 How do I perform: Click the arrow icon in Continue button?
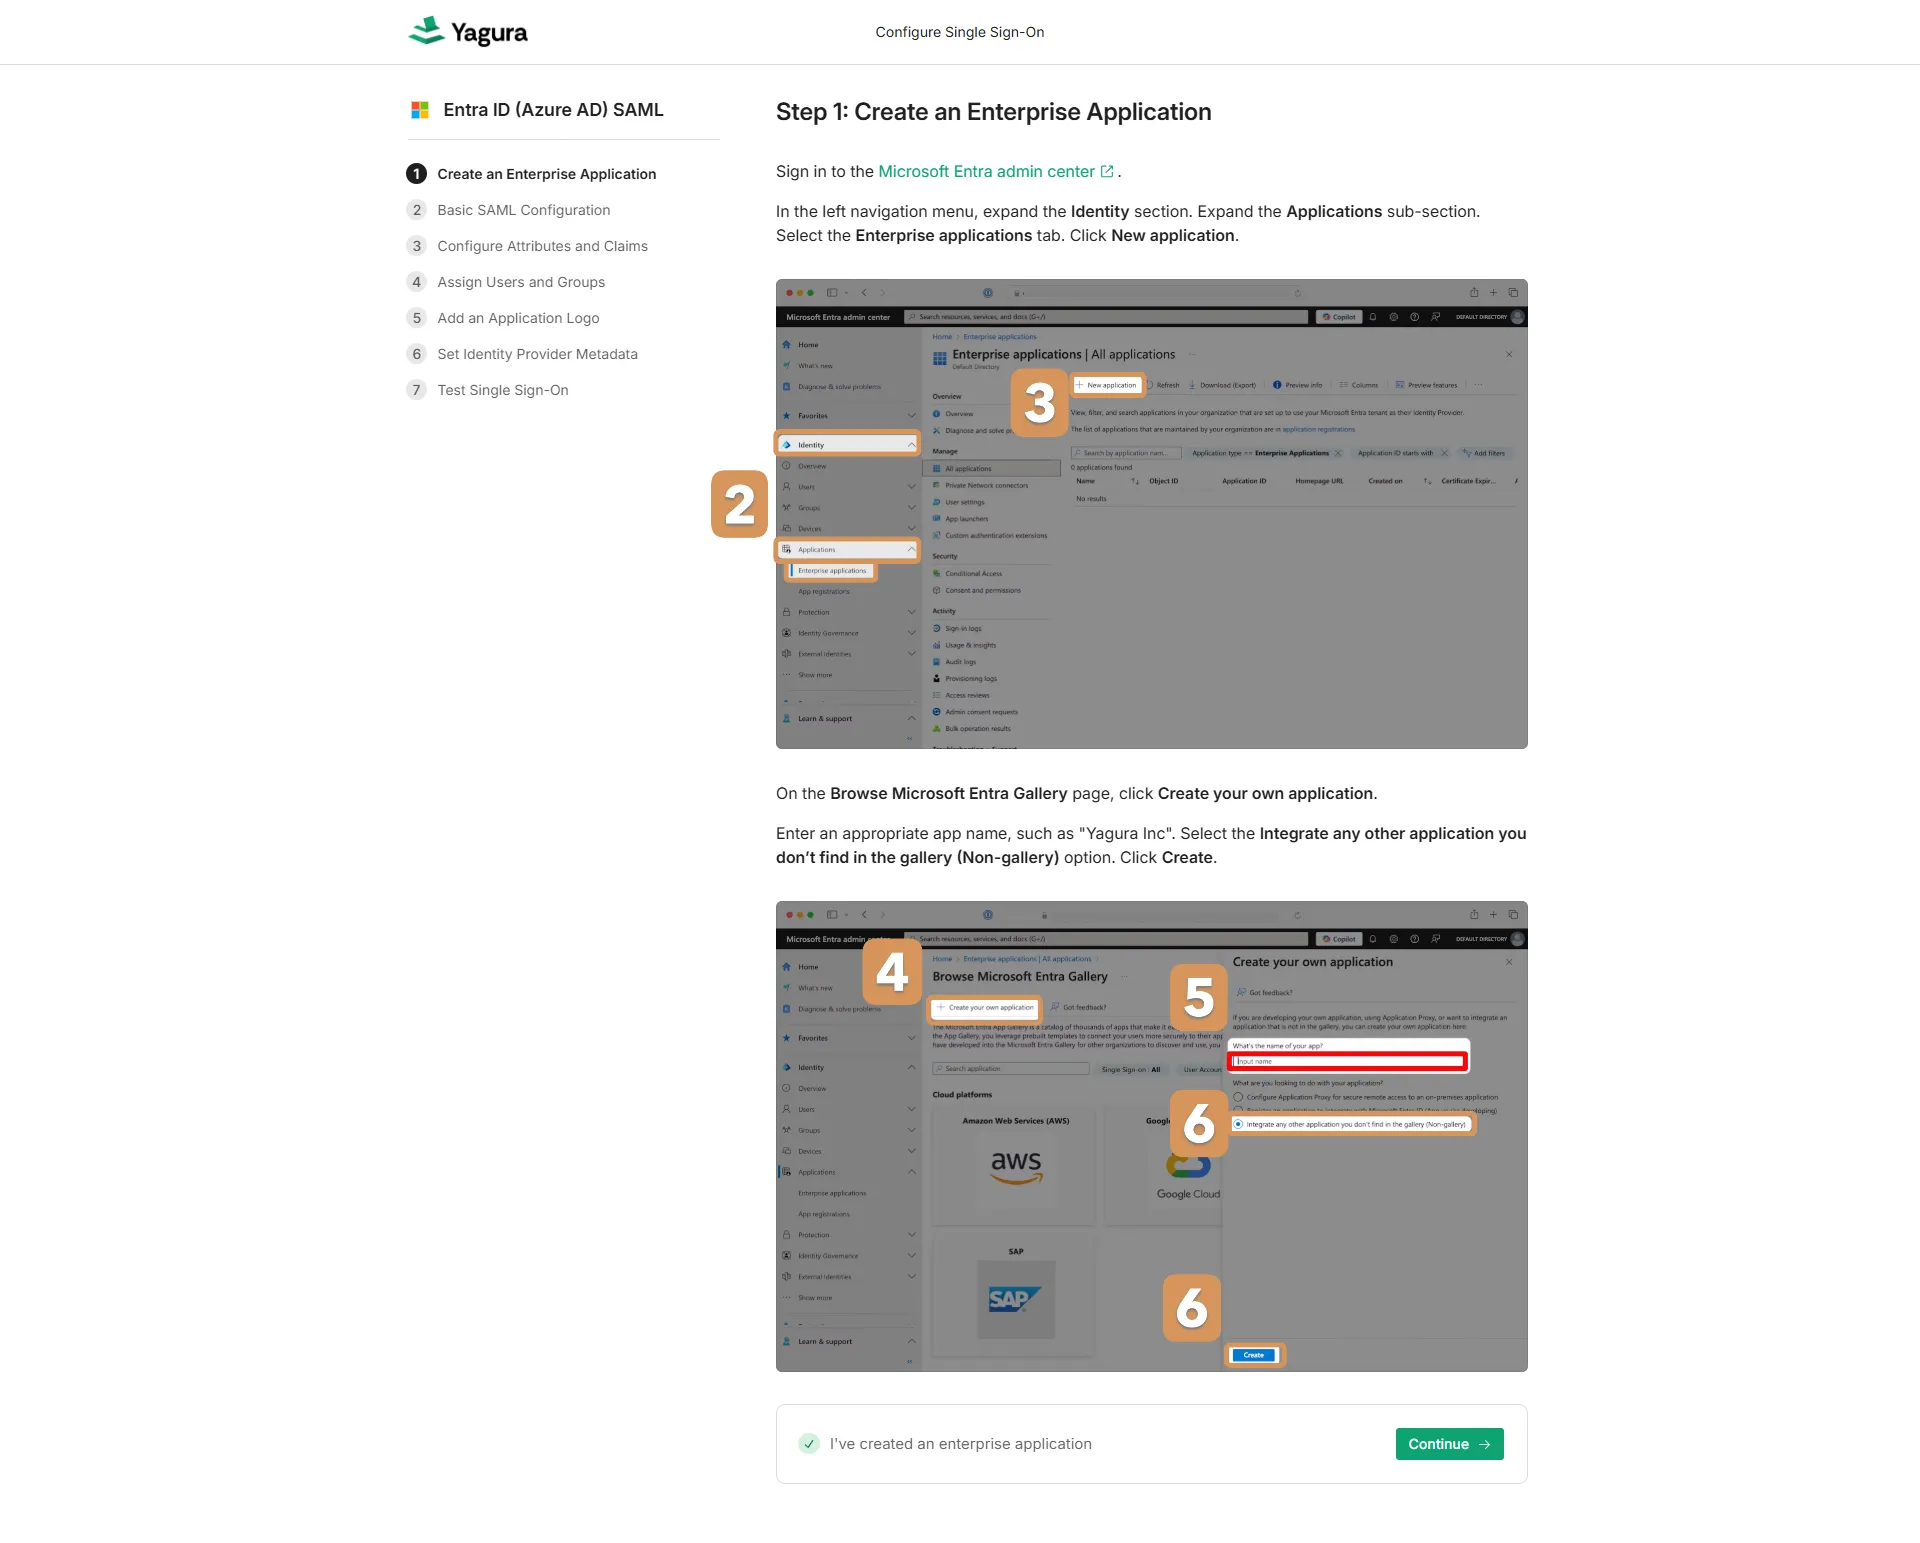1485,1444
